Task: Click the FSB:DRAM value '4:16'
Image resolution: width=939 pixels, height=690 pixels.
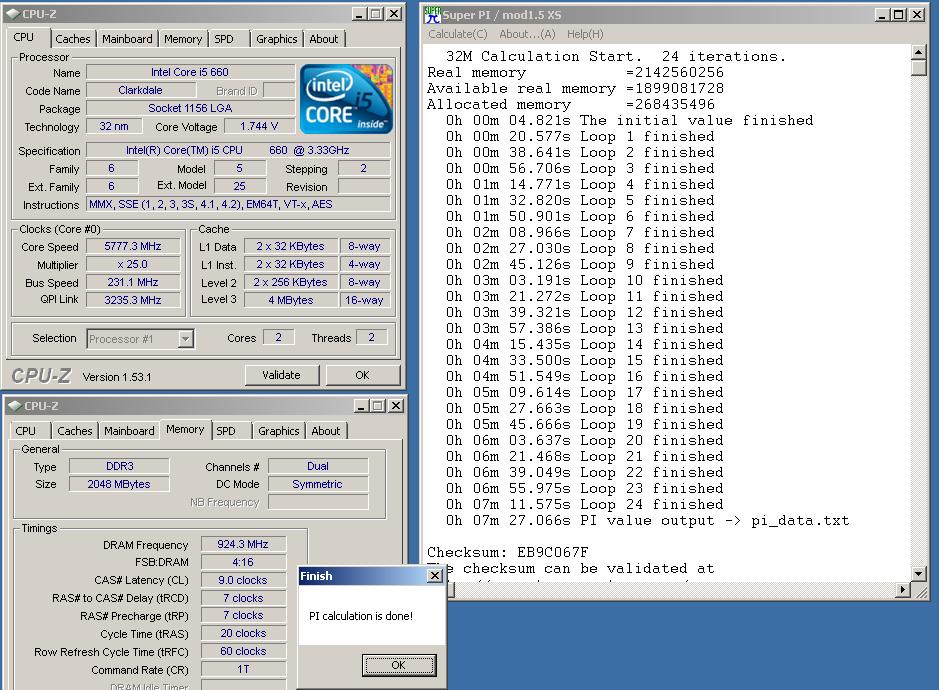Action: [243, 562]
